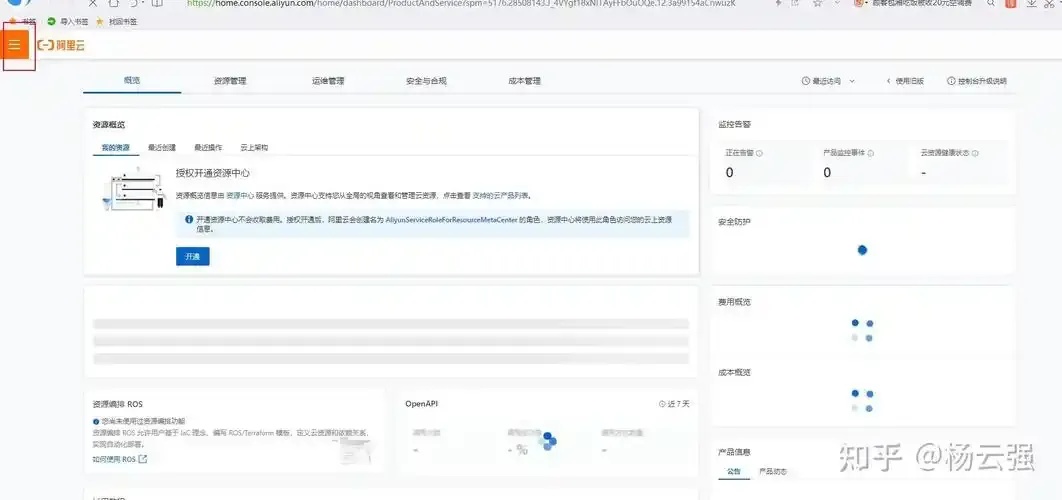Open the 资源管理 tab
Viewport: 1062px width, 500px height.
[230, 81]
